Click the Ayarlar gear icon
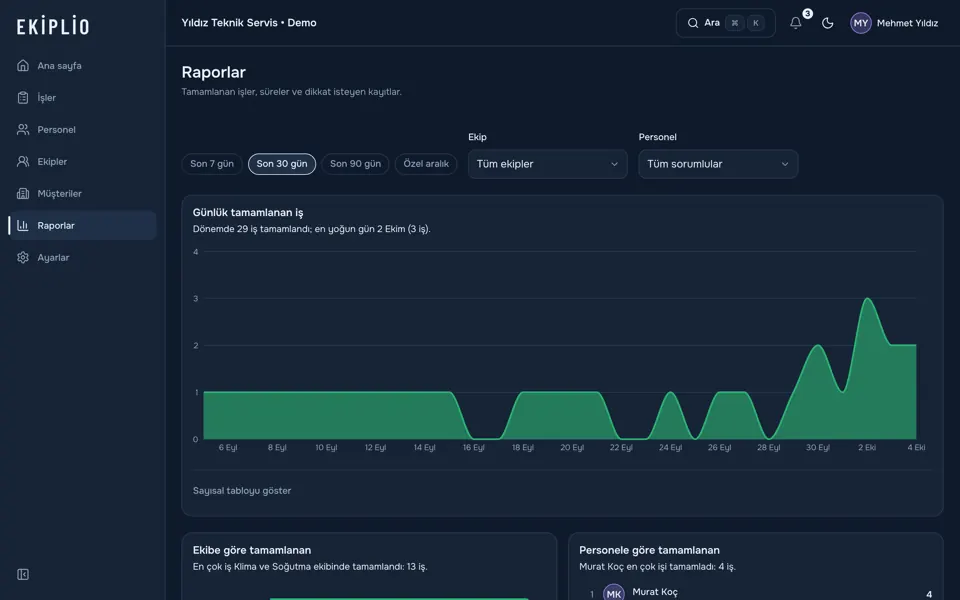 coord(23,257)
